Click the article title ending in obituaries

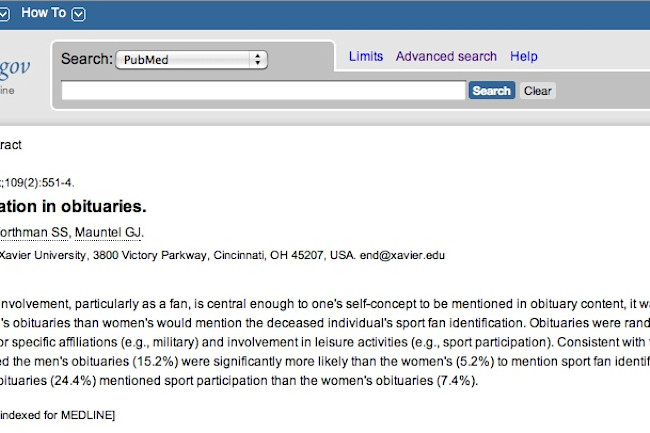tap(73, 206)
